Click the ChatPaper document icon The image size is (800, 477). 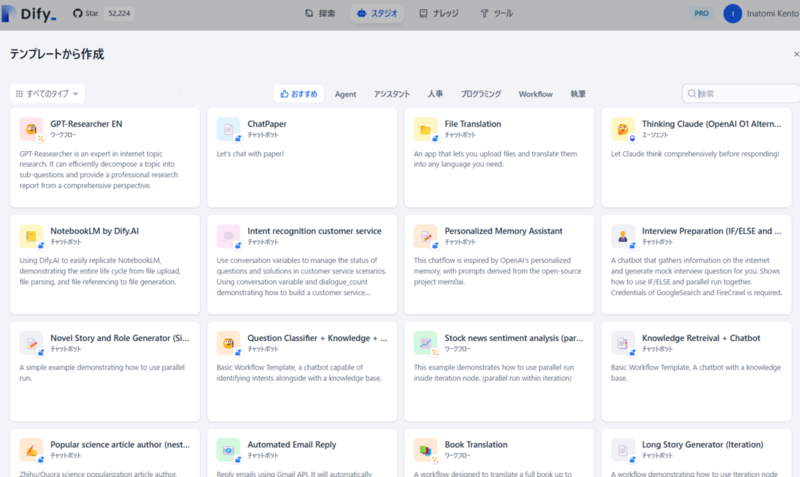(x=228, y=129)
